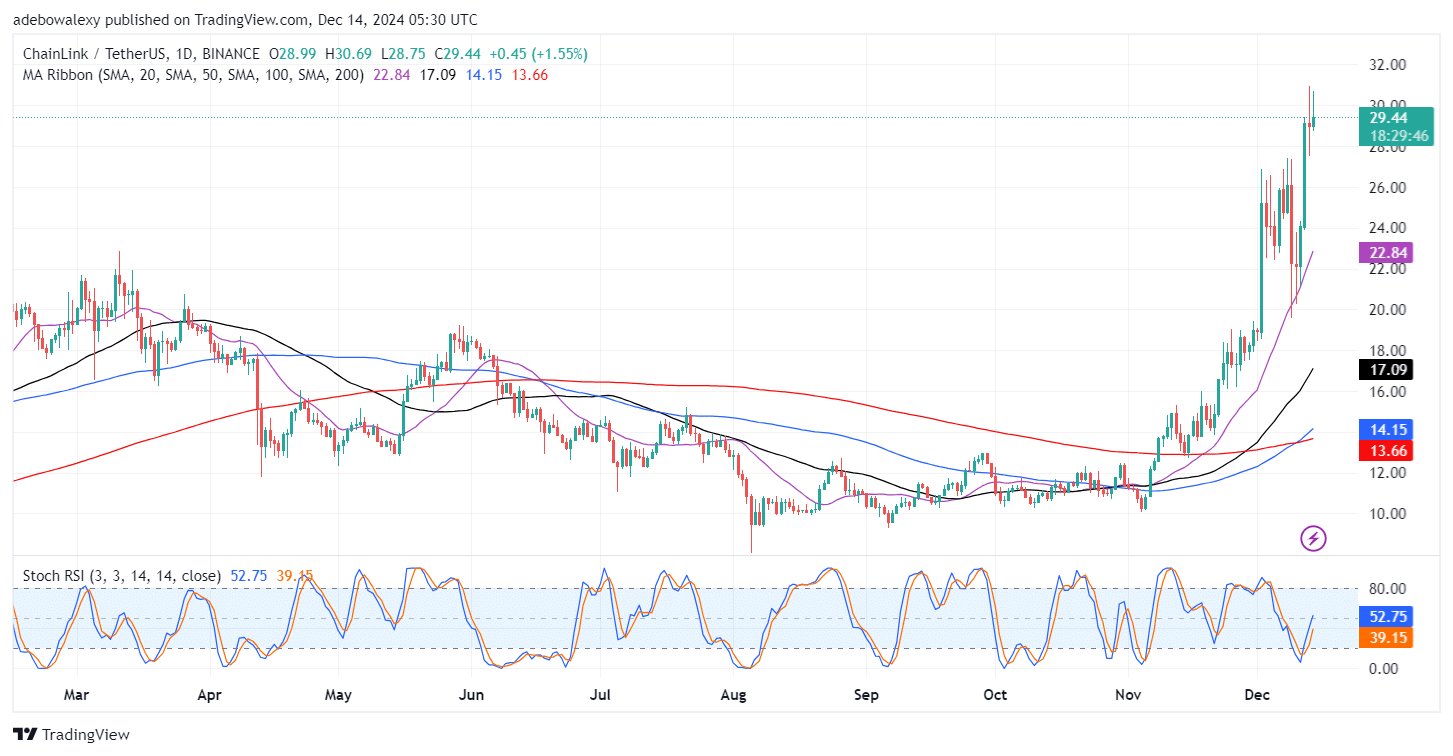The height and width of the screenshot is (756, 1453).
Task: Click the H30.69 high value in legend
Action: pyautogui.click(x=349, y=53)
